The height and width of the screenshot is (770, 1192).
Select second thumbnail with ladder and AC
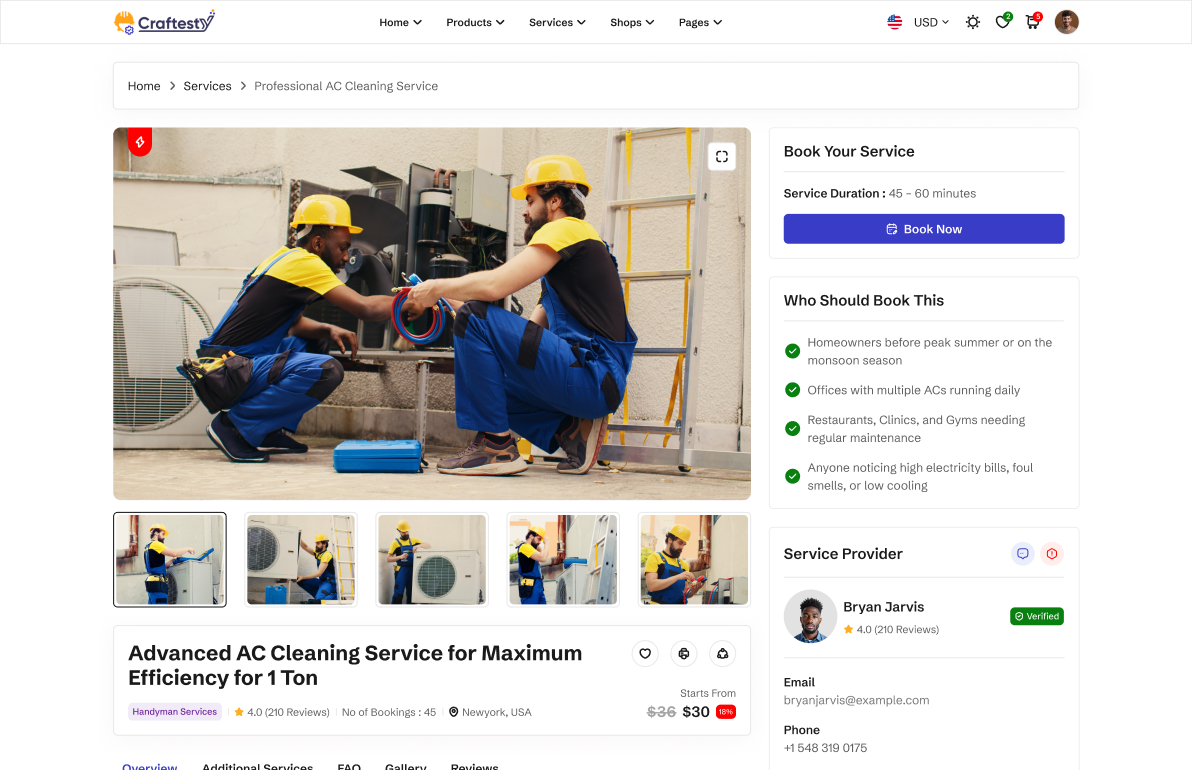(301, 559)
